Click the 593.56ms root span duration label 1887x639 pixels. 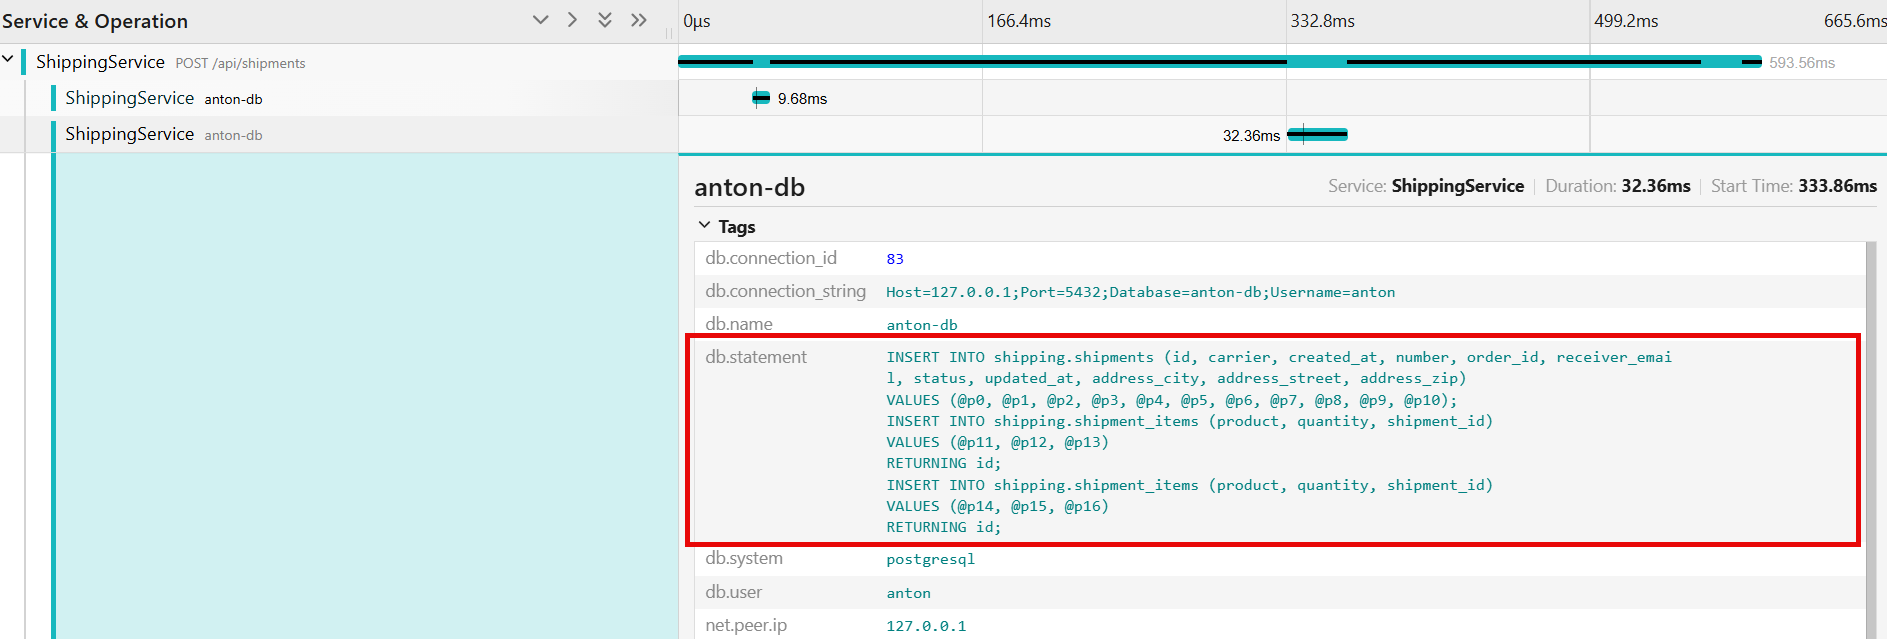1802,62
